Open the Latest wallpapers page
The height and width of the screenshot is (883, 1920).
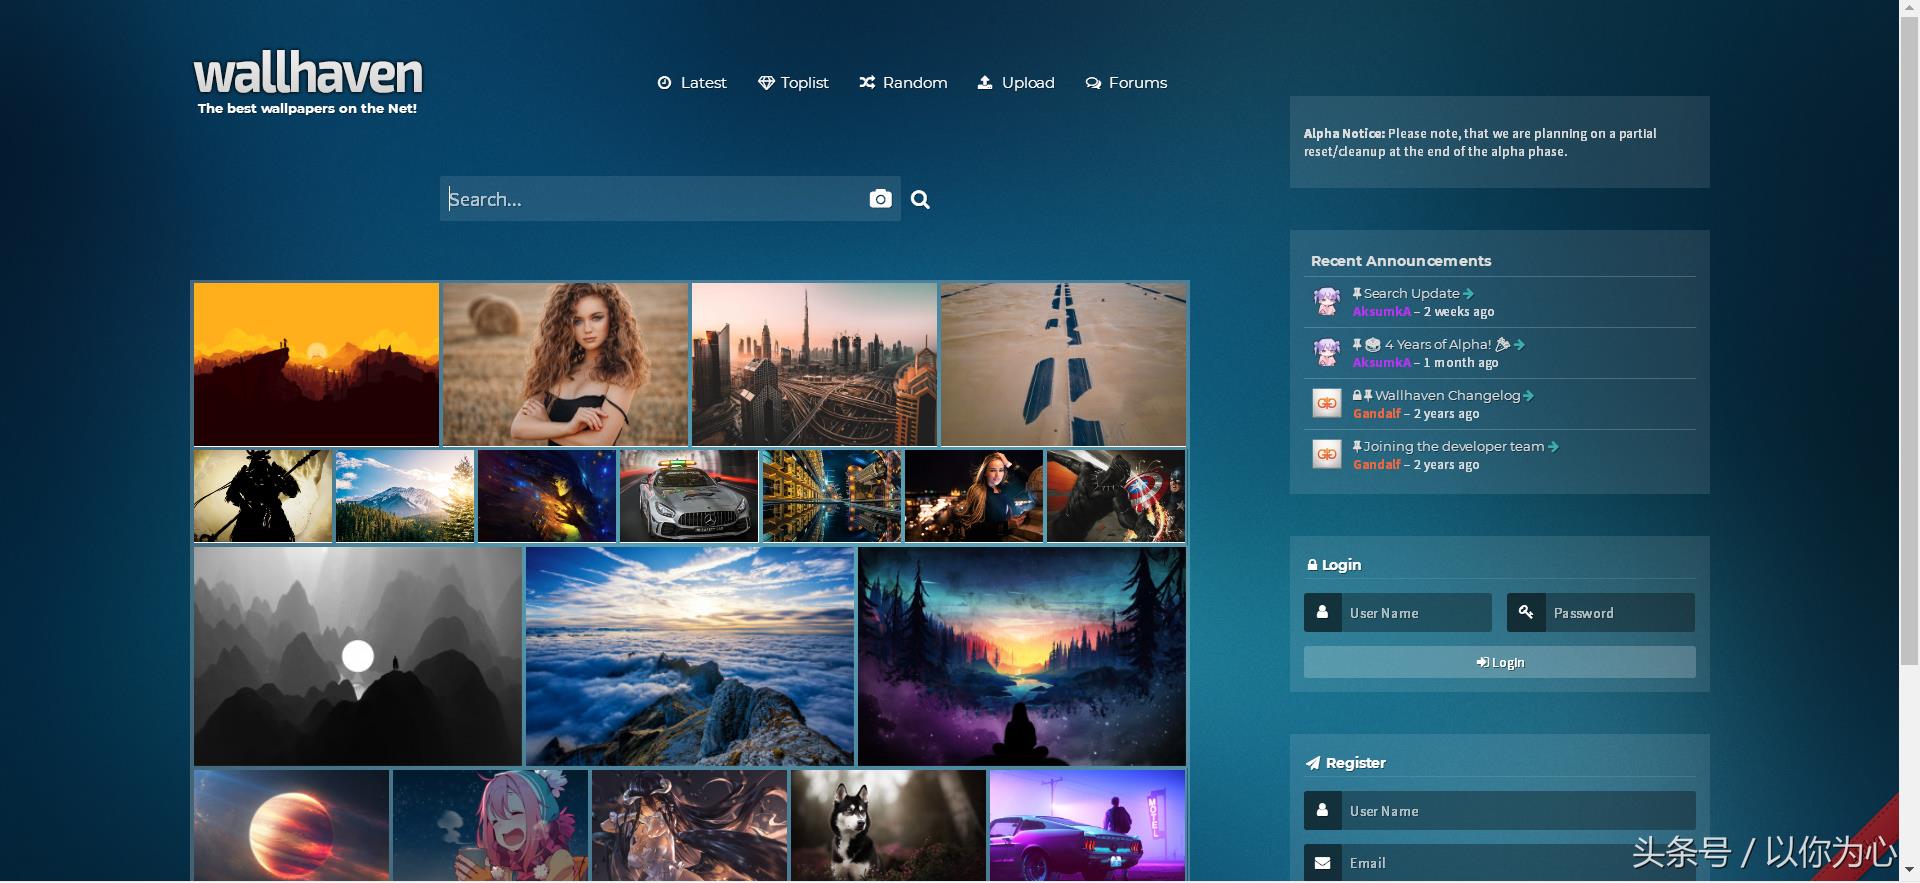click(x=692, y=83)
